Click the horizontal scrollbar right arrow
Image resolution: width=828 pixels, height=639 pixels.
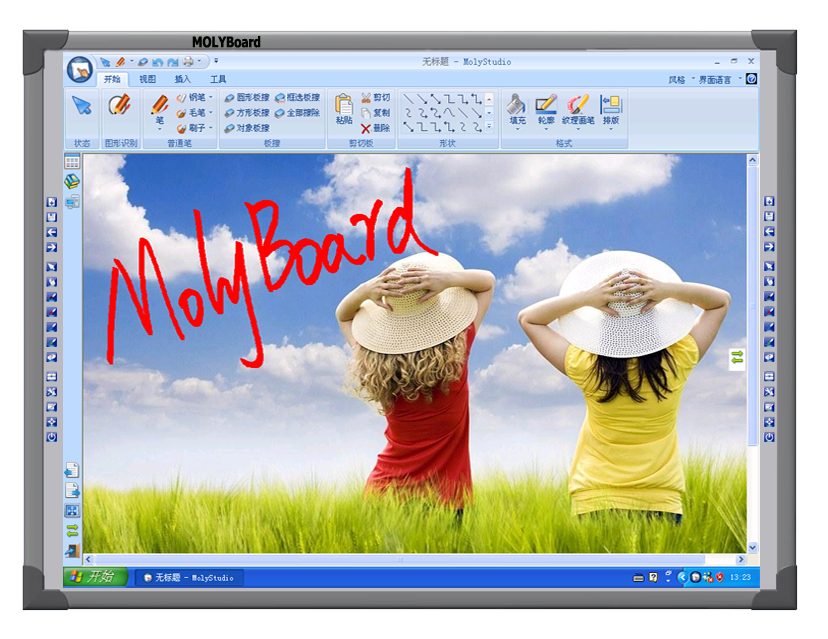click(741, 559)
